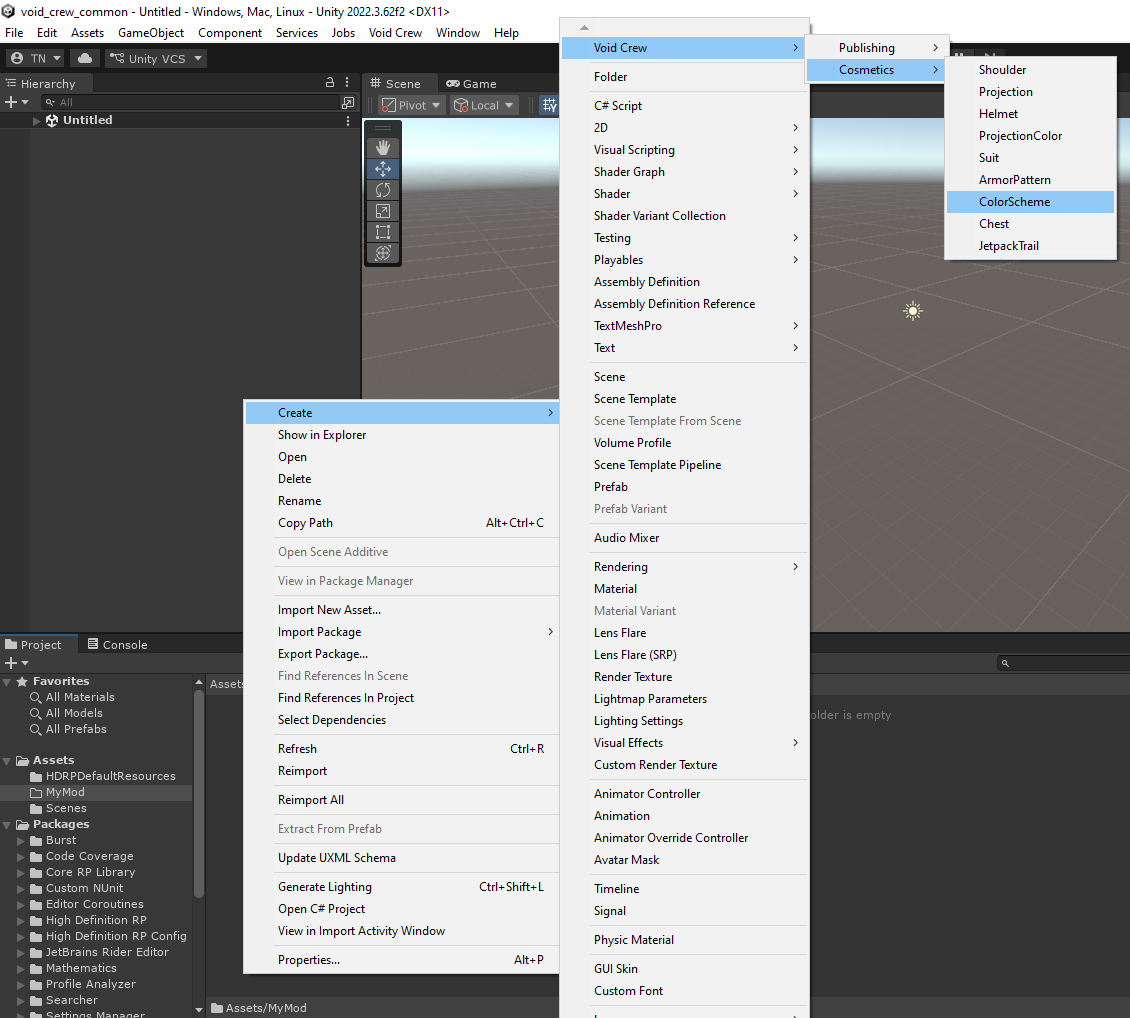Open the Window menu
The width and height of the screenshot is (1130, 1018).
tap(458, 33)
